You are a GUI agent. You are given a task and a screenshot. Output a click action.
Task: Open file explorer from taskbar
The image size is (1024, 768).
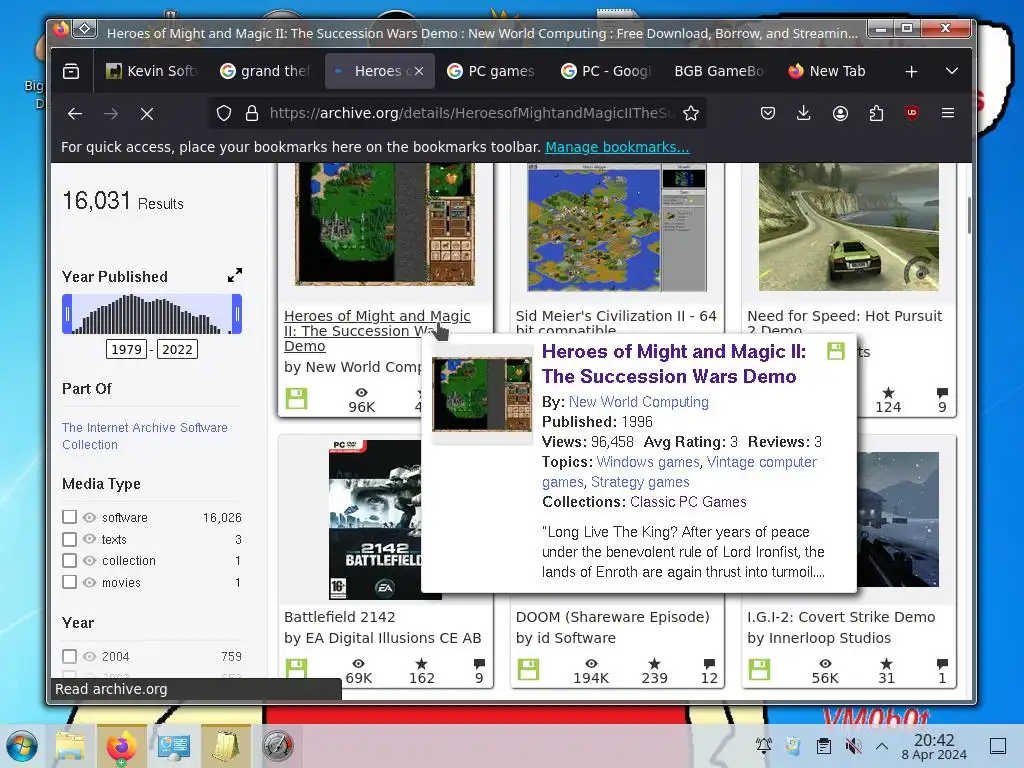70,746
